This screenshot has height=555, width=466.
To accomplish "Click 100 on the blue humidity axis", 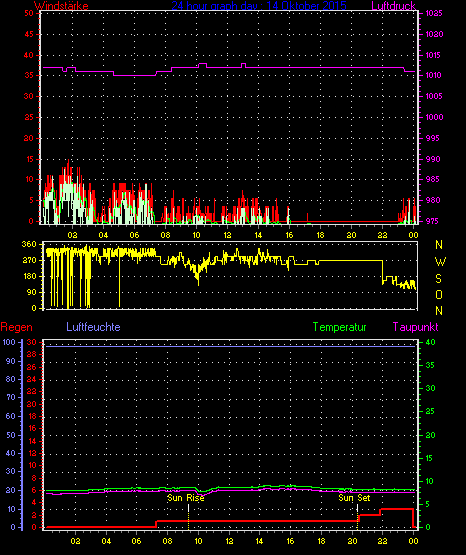I will point(9,342).
